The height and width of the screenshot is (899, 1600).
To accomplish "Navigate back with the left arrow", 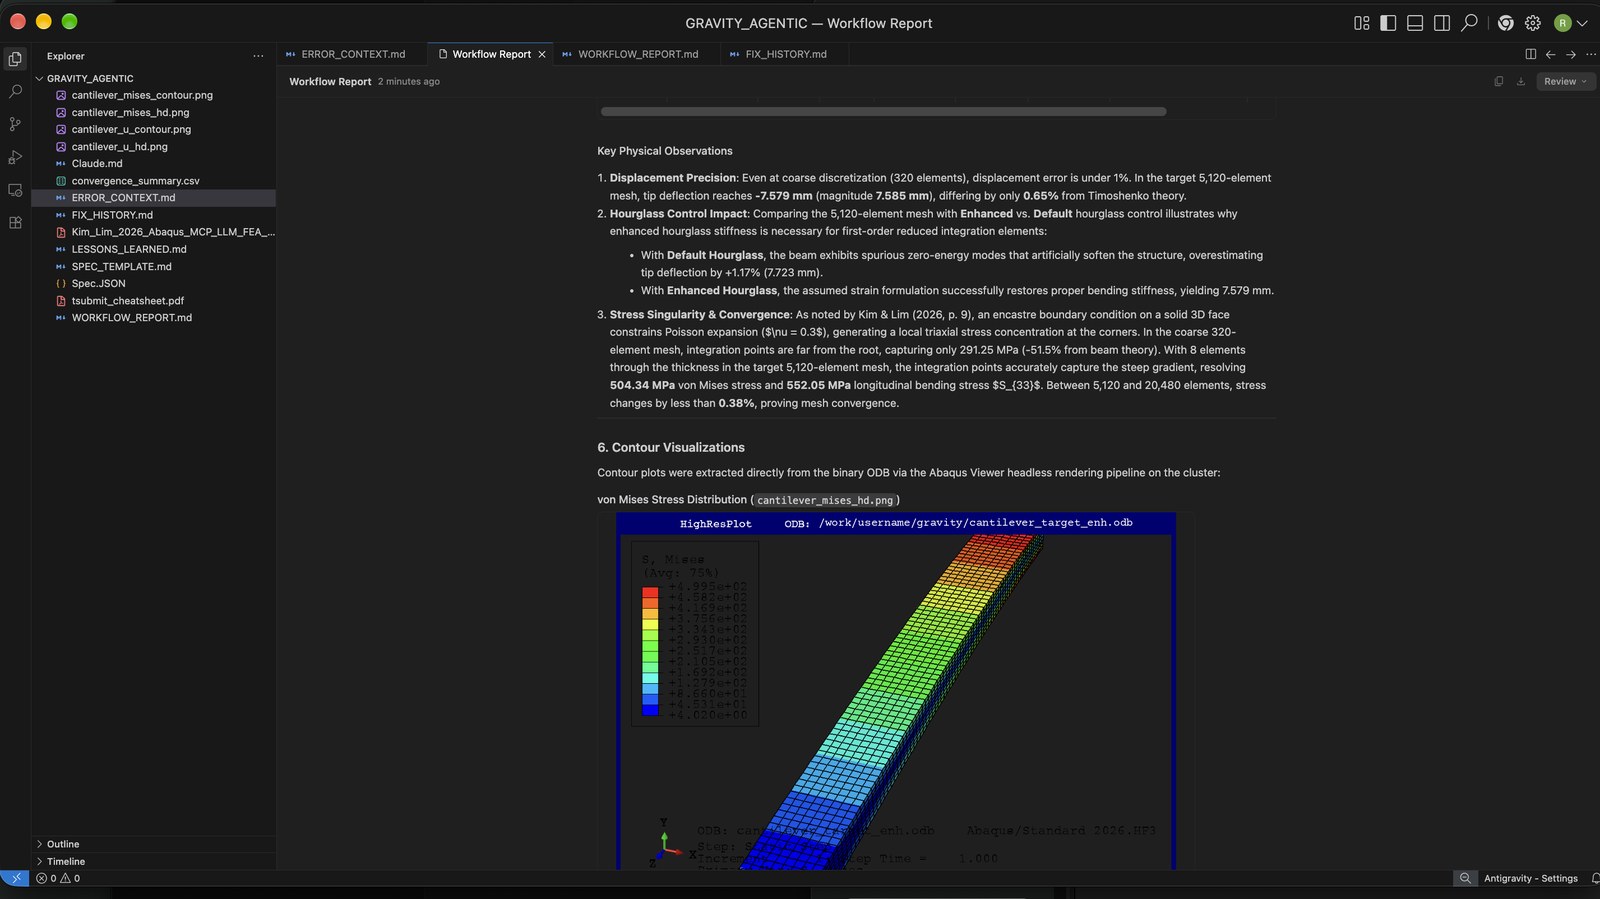I will point(1550,54).
